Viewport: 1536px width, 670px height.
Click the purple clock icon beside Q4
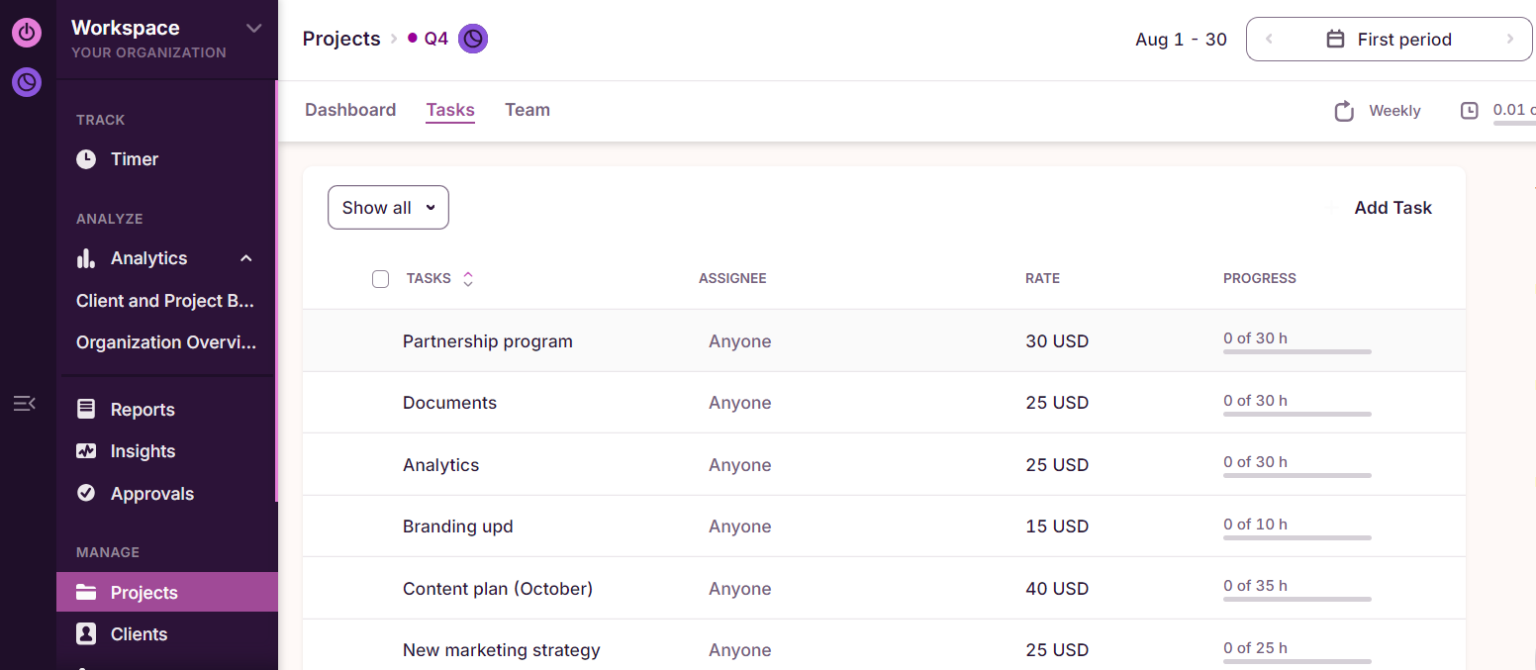point(473,39)
